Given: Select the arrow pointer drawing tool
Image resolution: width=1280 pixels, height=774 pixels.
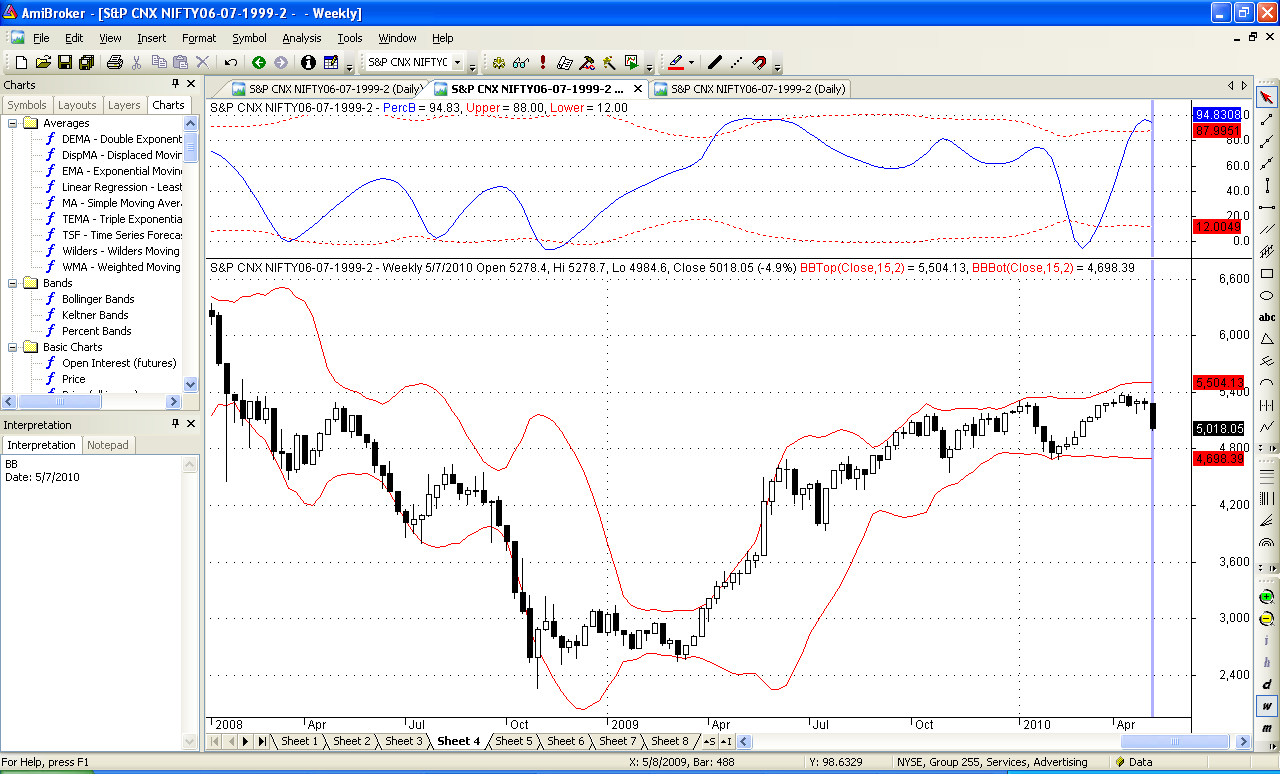Looking at the screenshot, I should [x=1267, y=97].
